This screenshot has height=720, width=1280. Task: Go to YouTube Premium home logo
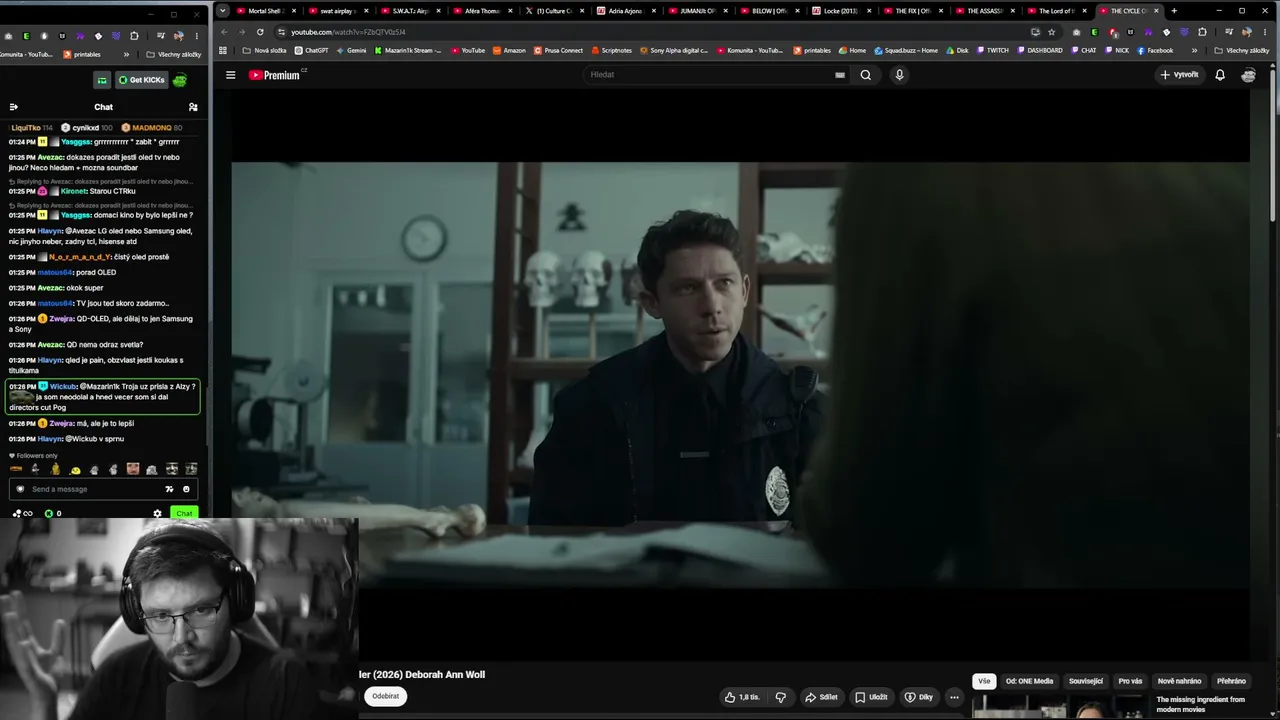274,75
